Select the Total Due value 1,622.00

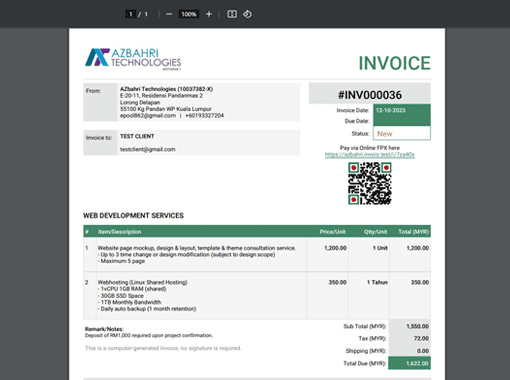pyautogui.click(x=417, y=363)
